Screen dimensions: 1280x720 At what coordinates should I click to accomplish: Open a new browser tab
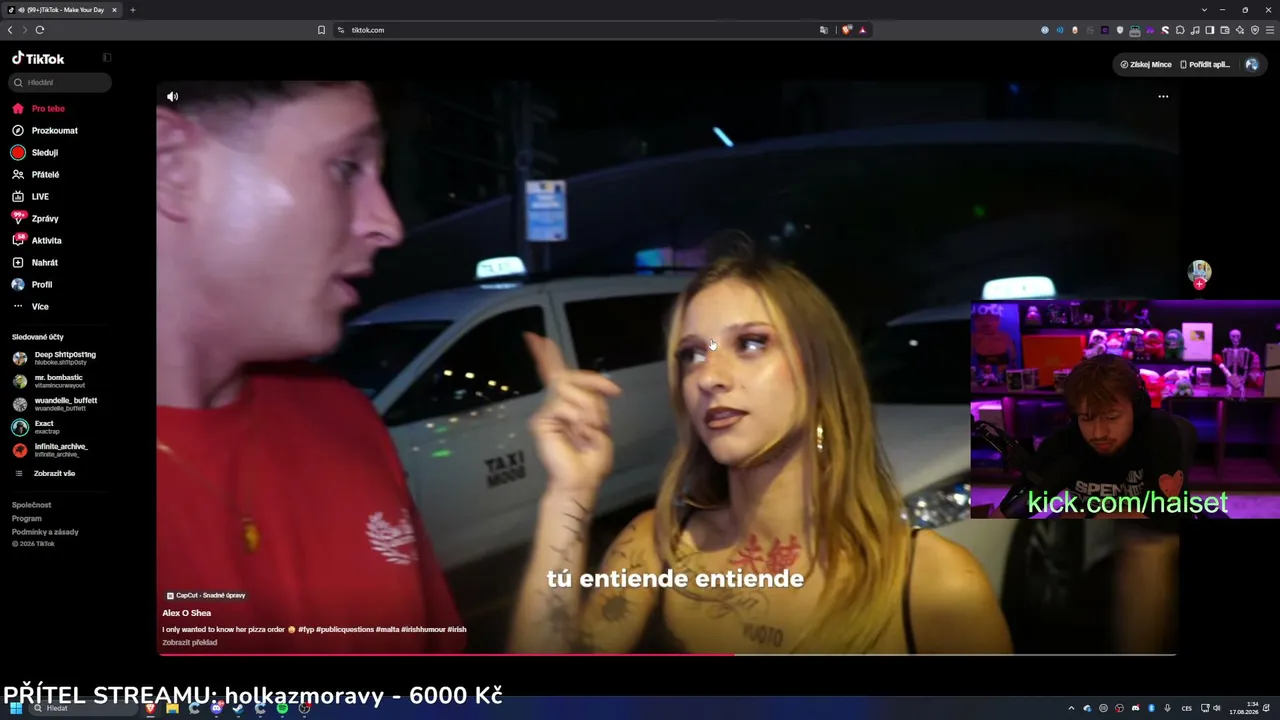tap(133, 10)
